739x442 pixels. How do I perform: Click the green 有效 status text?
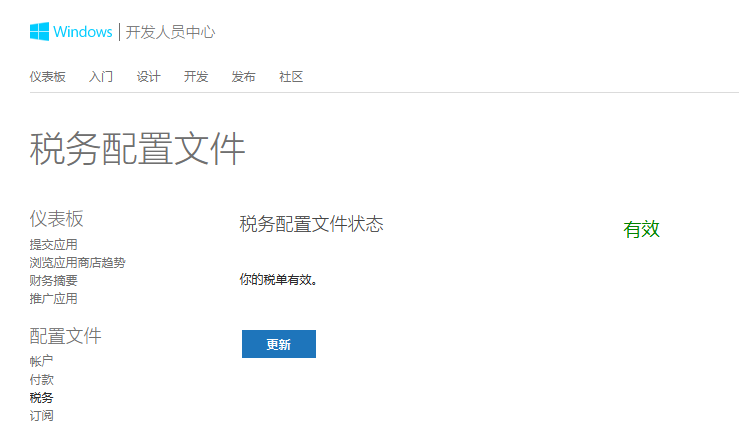click(x=641, y=229)
